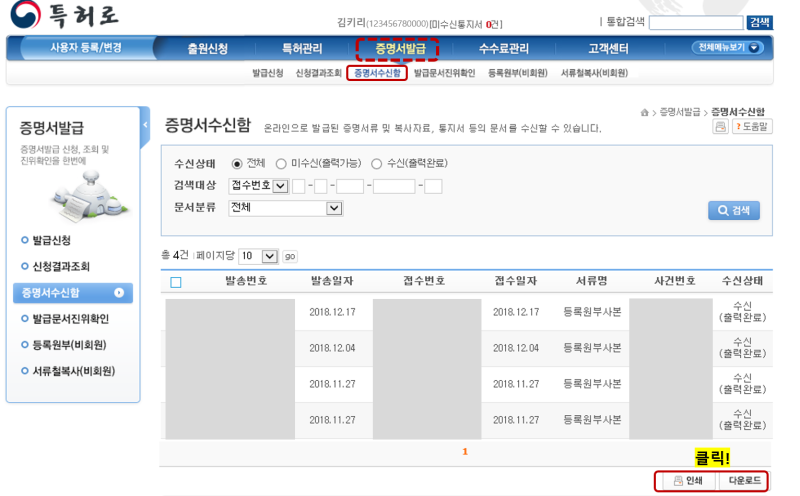Click the 증명서발급 breadcrumb link
Screen dimensions: 800x496
[680, 112]
